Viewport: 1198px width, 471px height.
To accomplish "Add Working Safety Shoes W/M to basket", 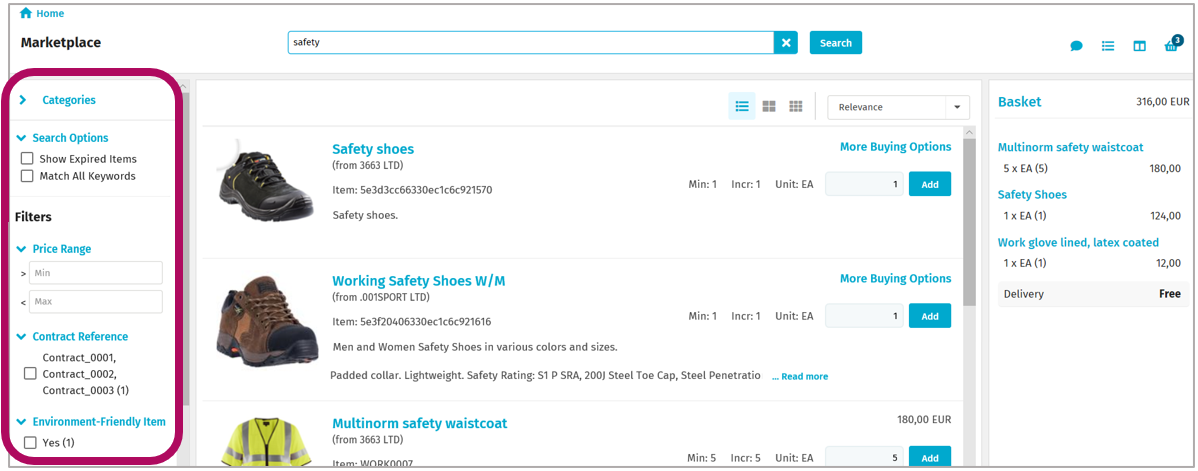I will (930, 316).
